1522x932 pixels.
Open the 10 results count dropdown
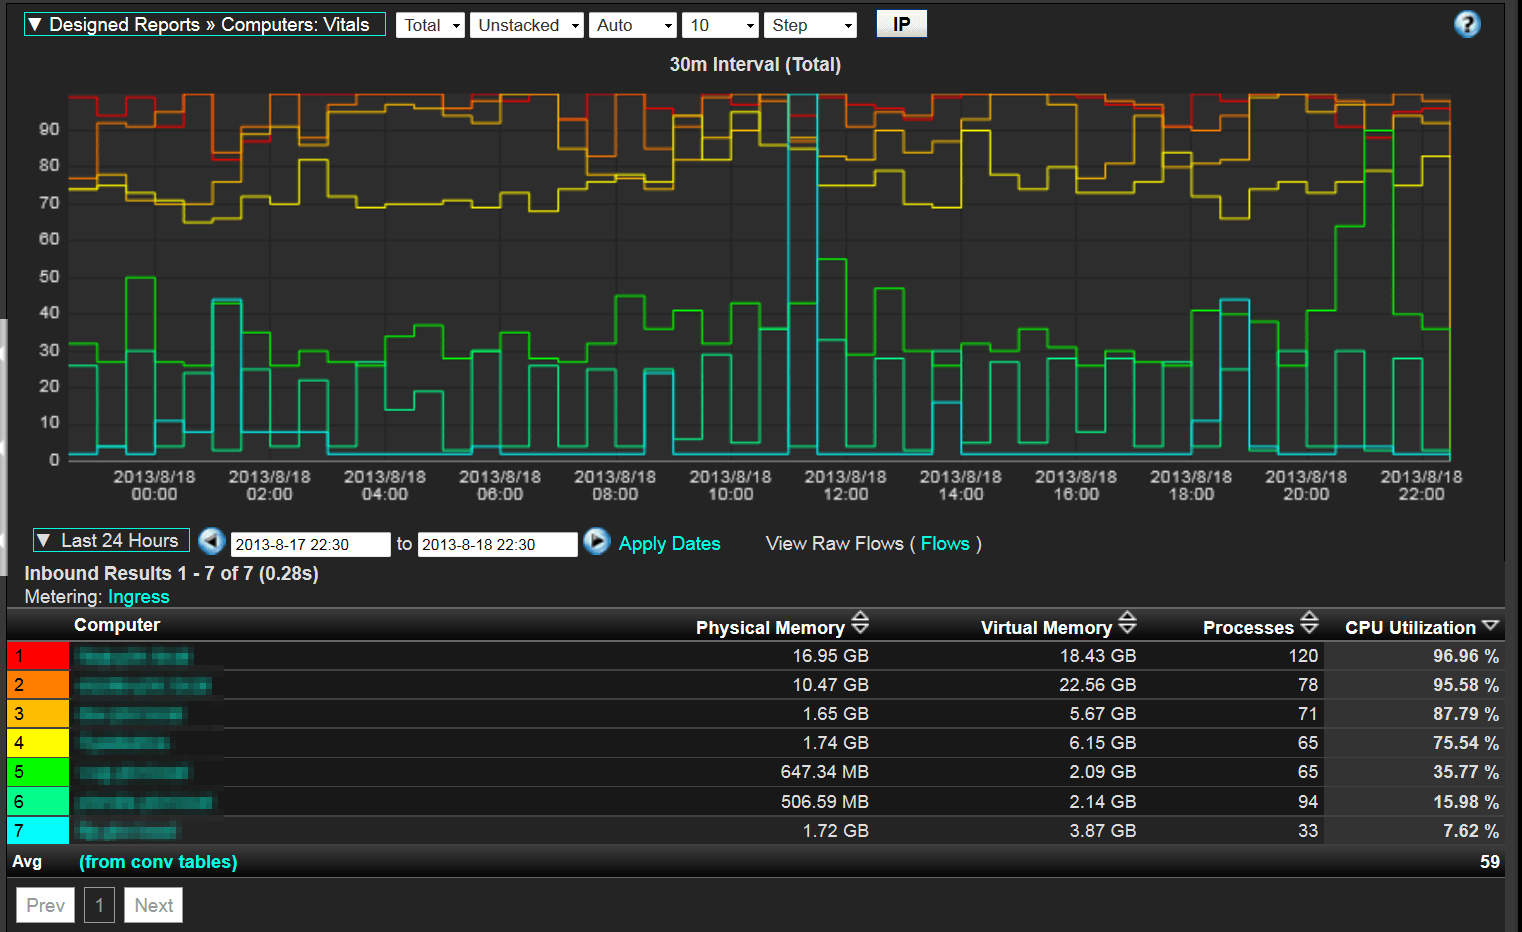pos(721,25)
